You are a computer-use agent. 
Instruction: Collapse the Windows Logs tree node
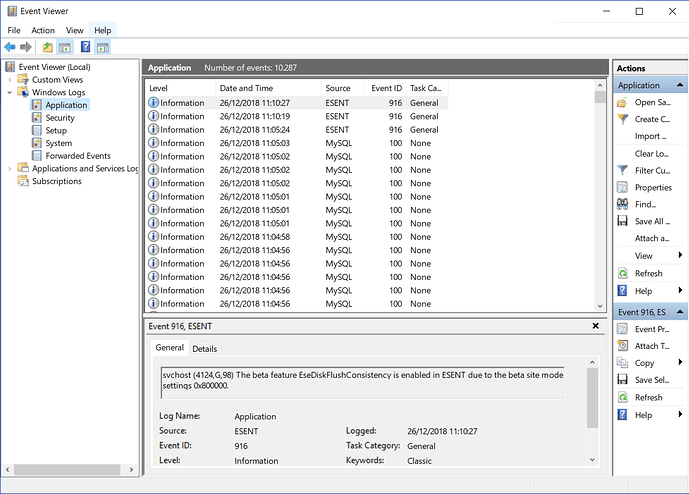point(11,93)
